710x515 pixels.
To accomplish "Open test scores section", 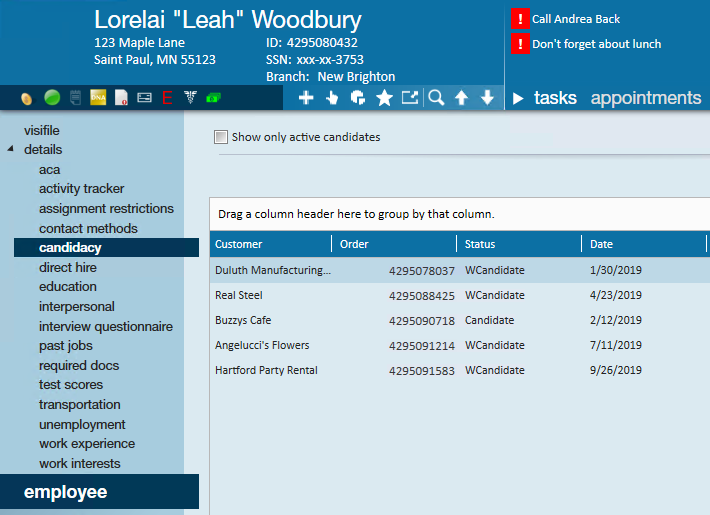I will [x=71, y=385].
